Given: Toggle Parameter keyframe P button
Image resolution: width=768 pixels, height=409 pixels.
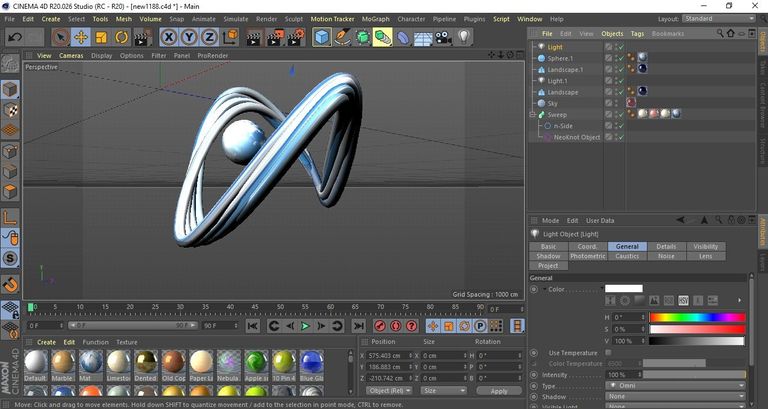Looking at the screenshot, I should 480,326.
